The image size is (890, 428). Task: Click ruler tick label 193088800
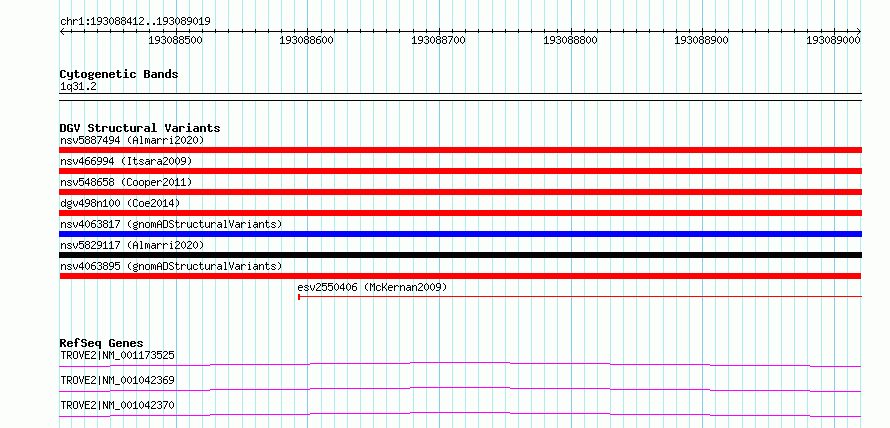pyautogui.click(x=570, y=40)
